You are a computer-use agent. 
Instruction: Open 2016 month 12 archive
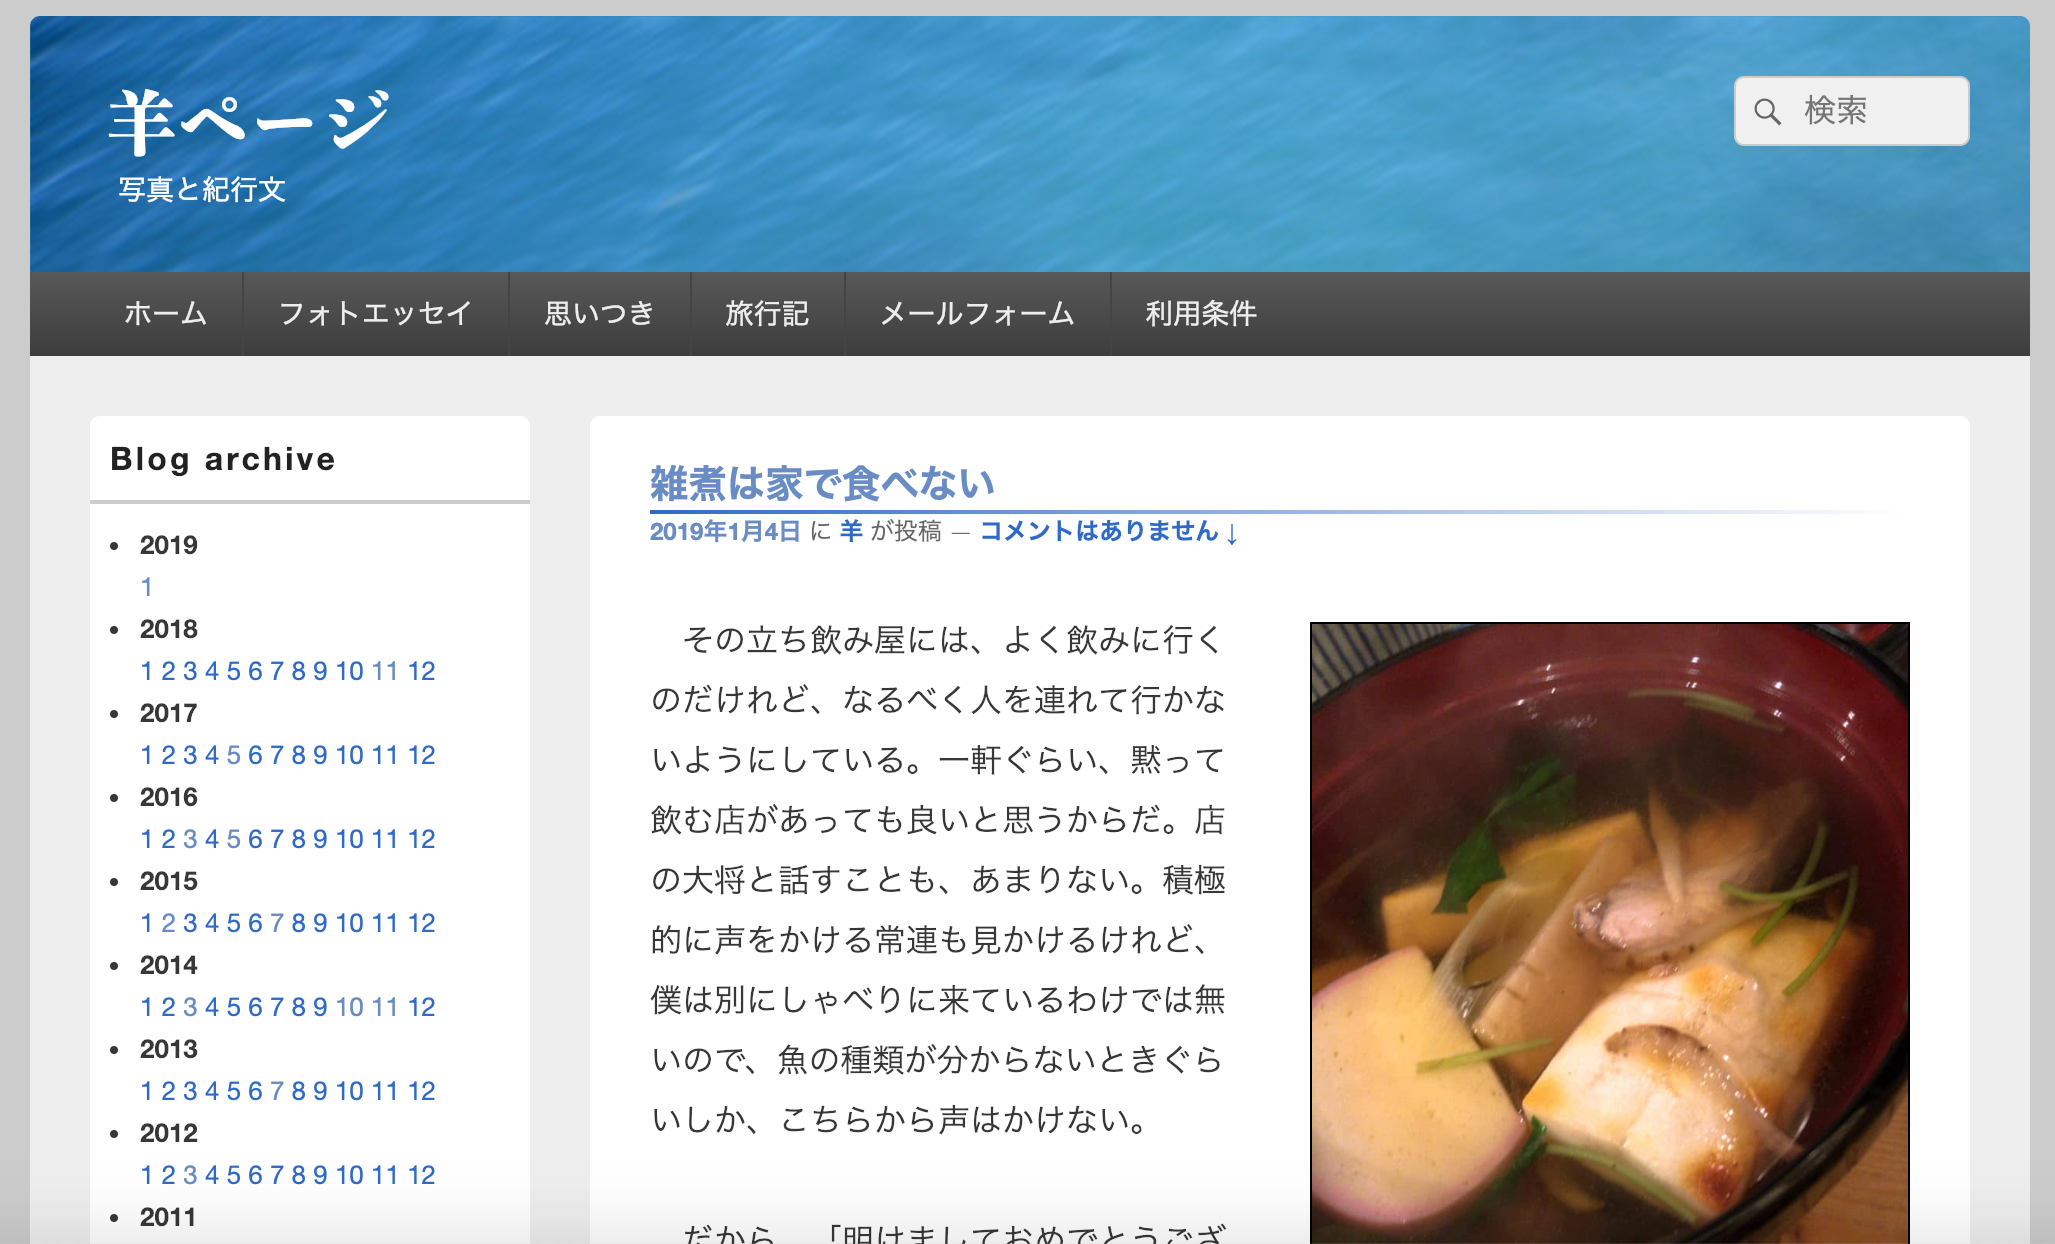click(x=421, y=839)
